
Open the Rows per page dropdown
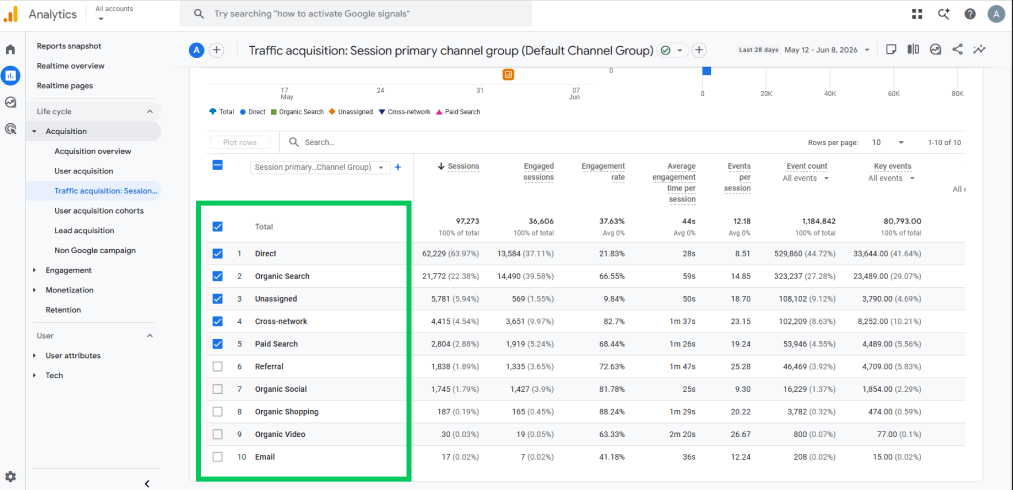pos(888,142)
